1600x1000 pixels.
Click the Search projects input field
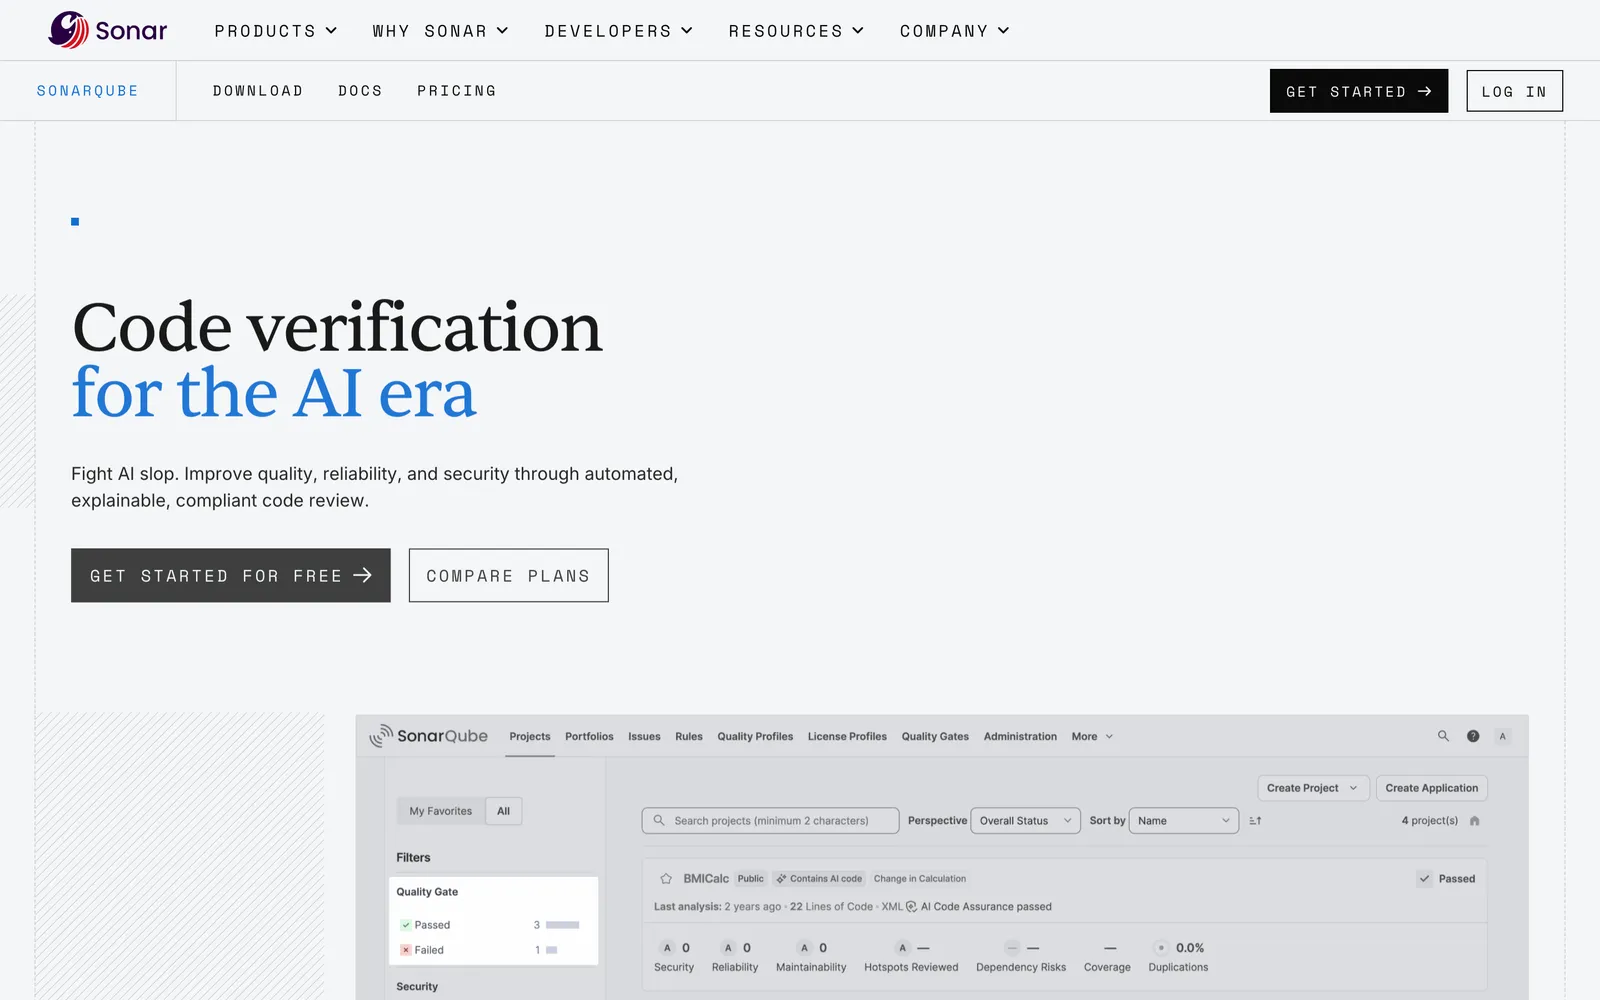[770, 821]
